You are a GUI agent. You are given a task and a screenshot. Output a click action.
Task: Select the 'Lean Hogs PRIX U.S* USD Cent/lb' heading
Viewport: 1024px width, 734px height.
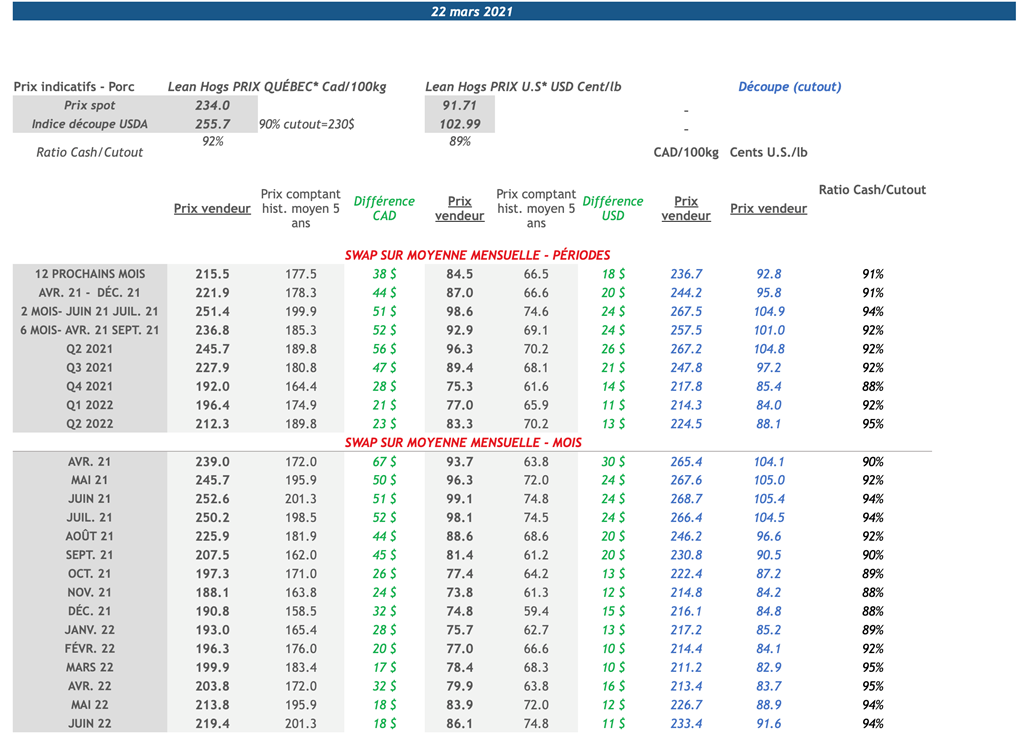[x=523, y=87]
